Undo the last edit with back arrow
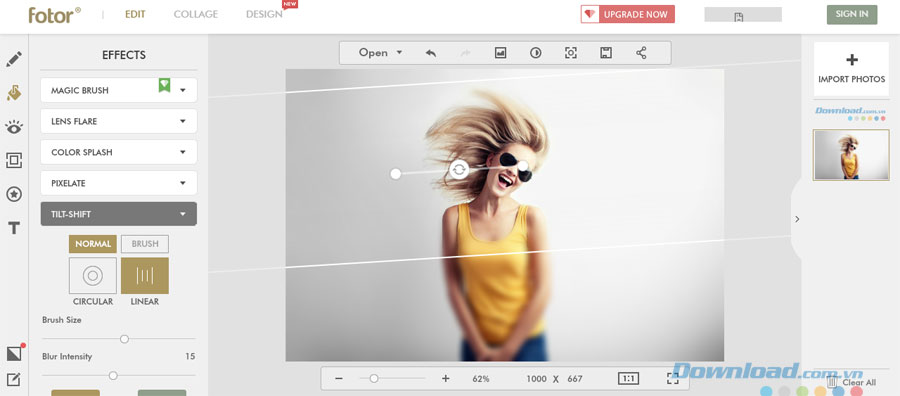The width and height of the screenshot is (900, 396). 430,53
